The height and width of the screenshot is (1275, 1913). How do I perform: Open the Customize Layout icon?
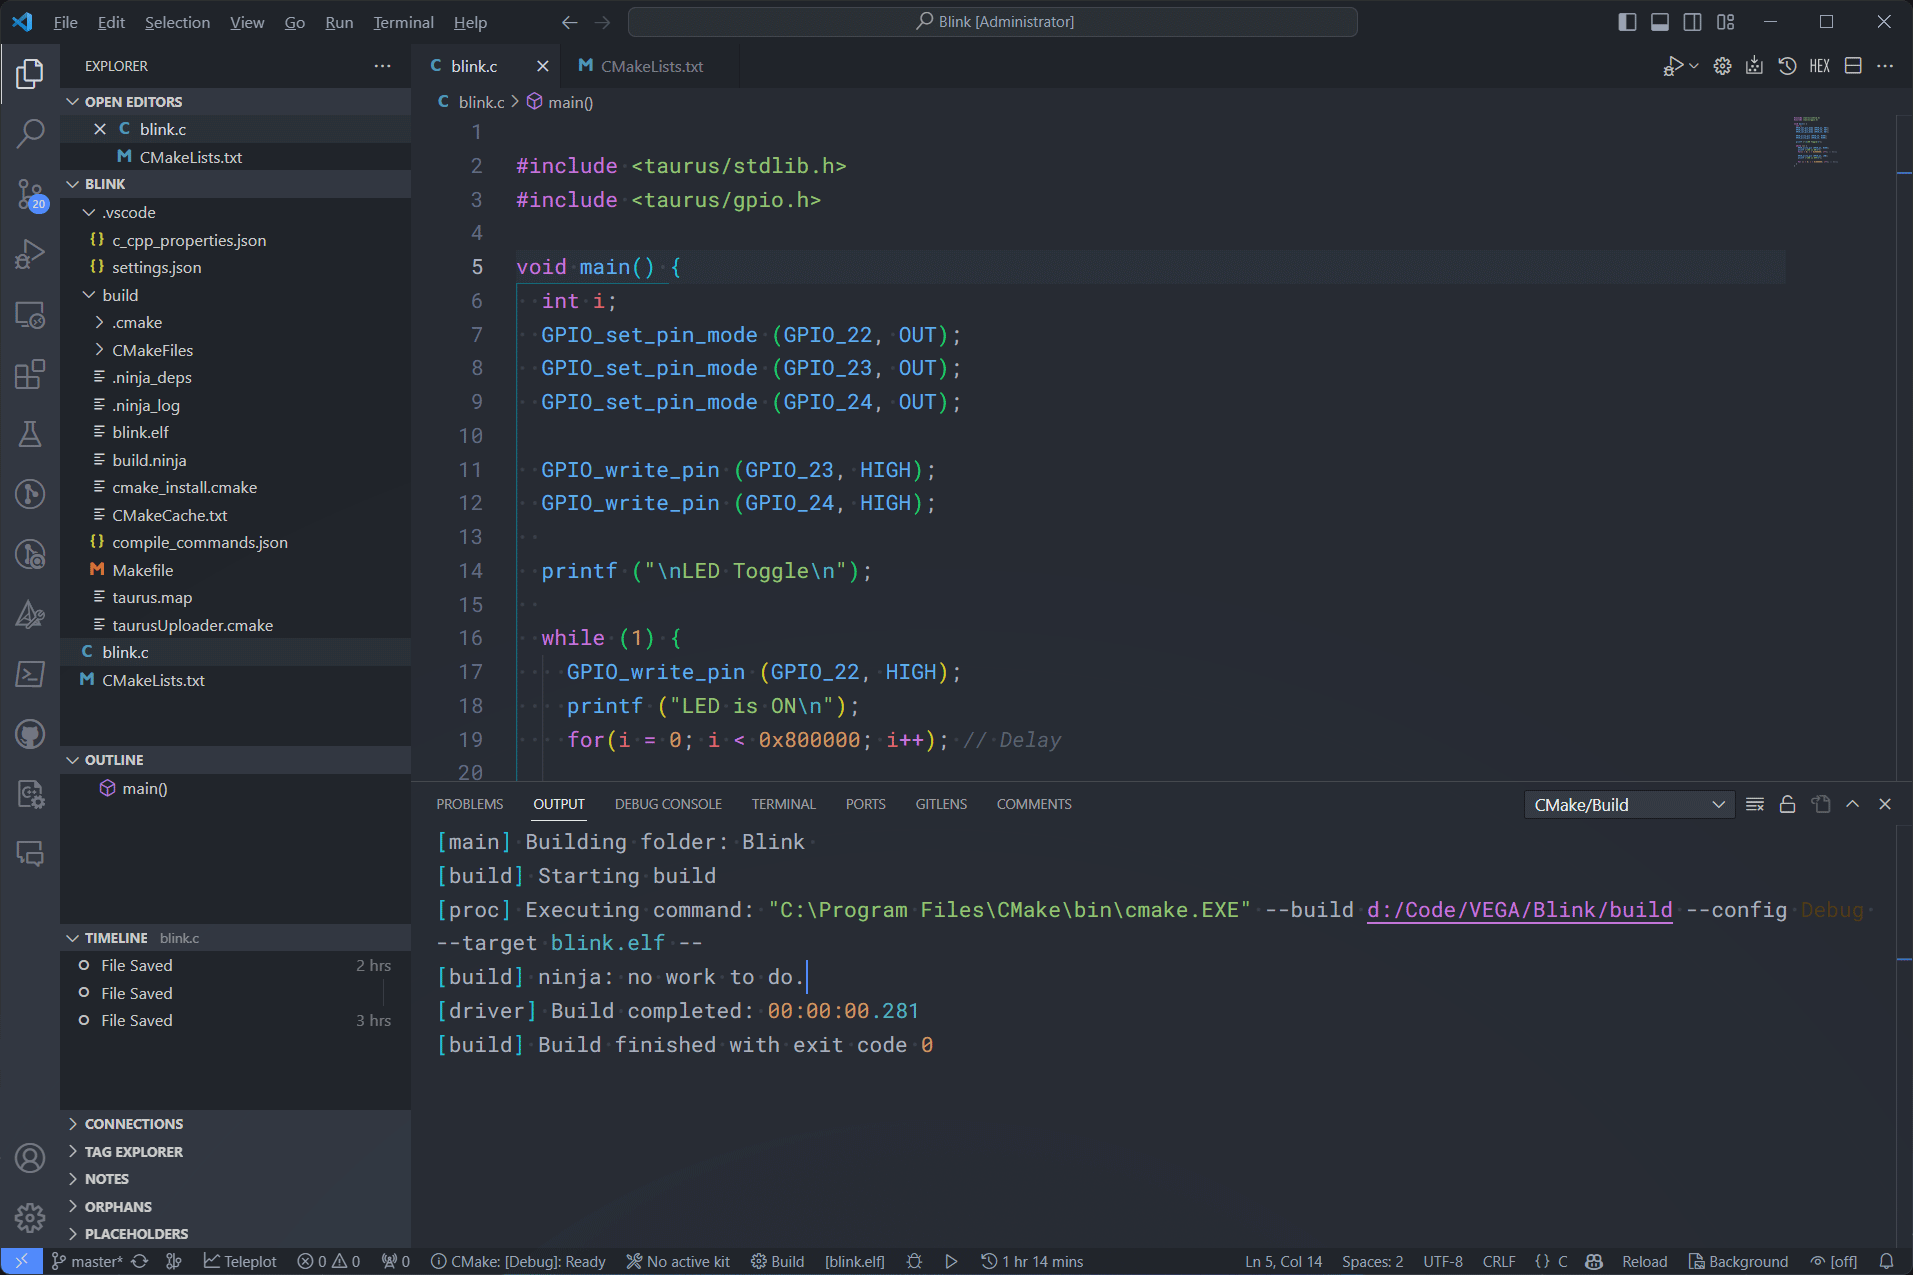pos(1726,22)
